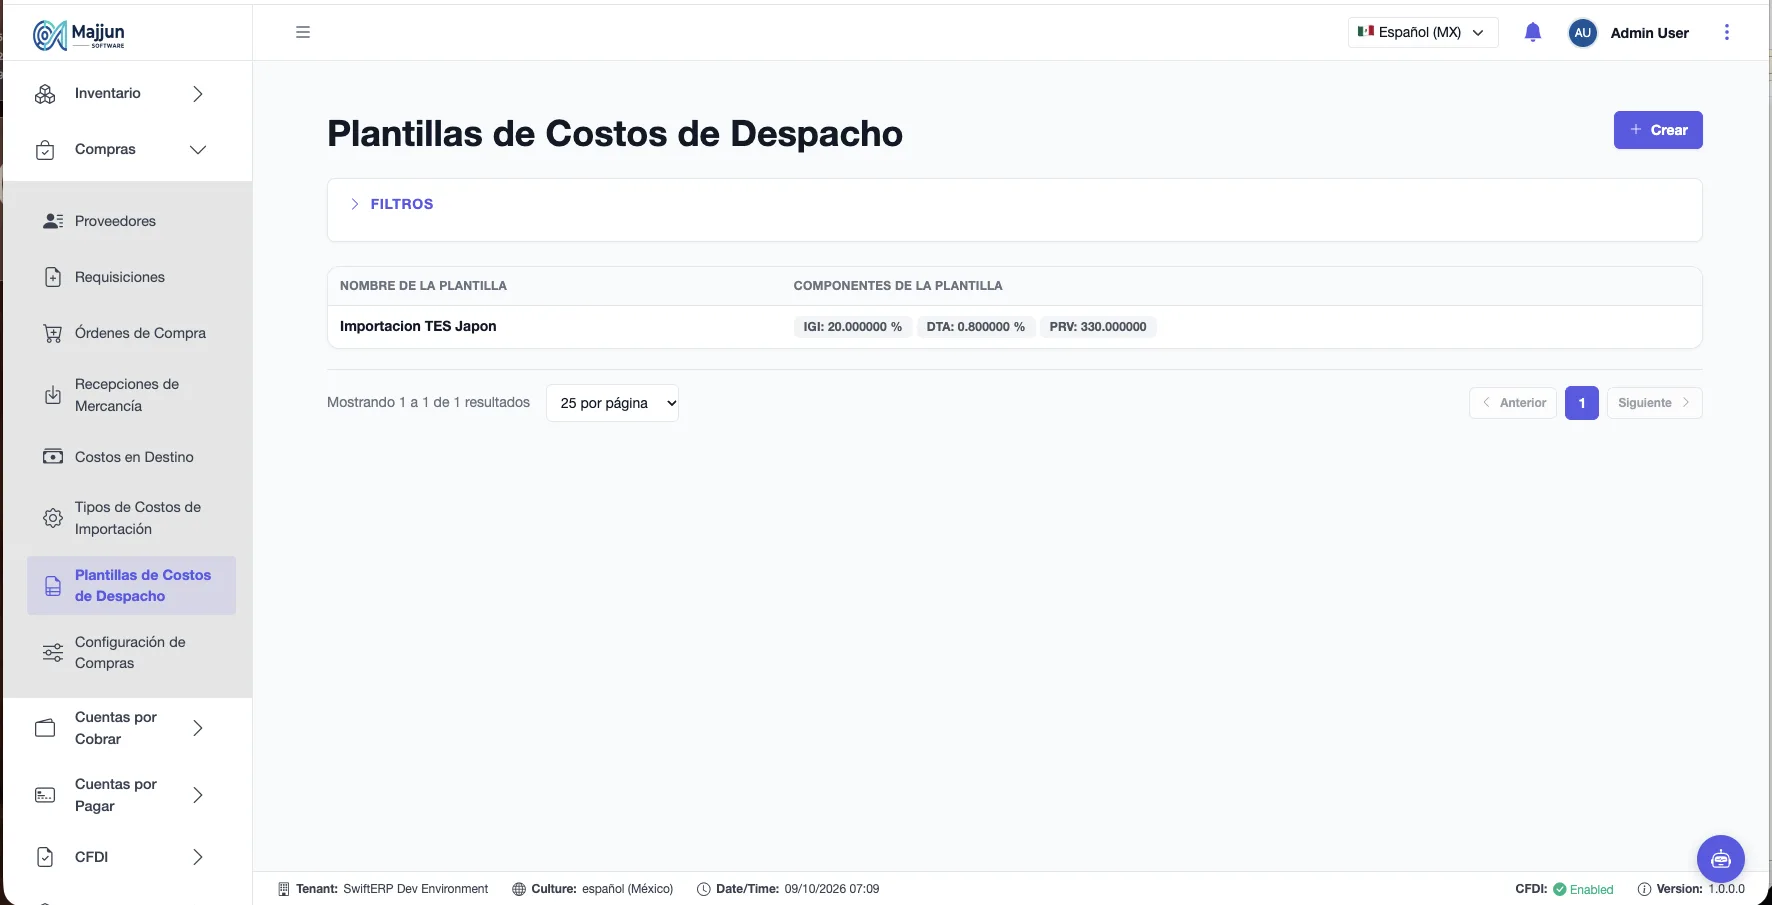Viewport: 1772px width, 905px height.
Task: Click the CFDI file check icon
Action: coord(45,857)
